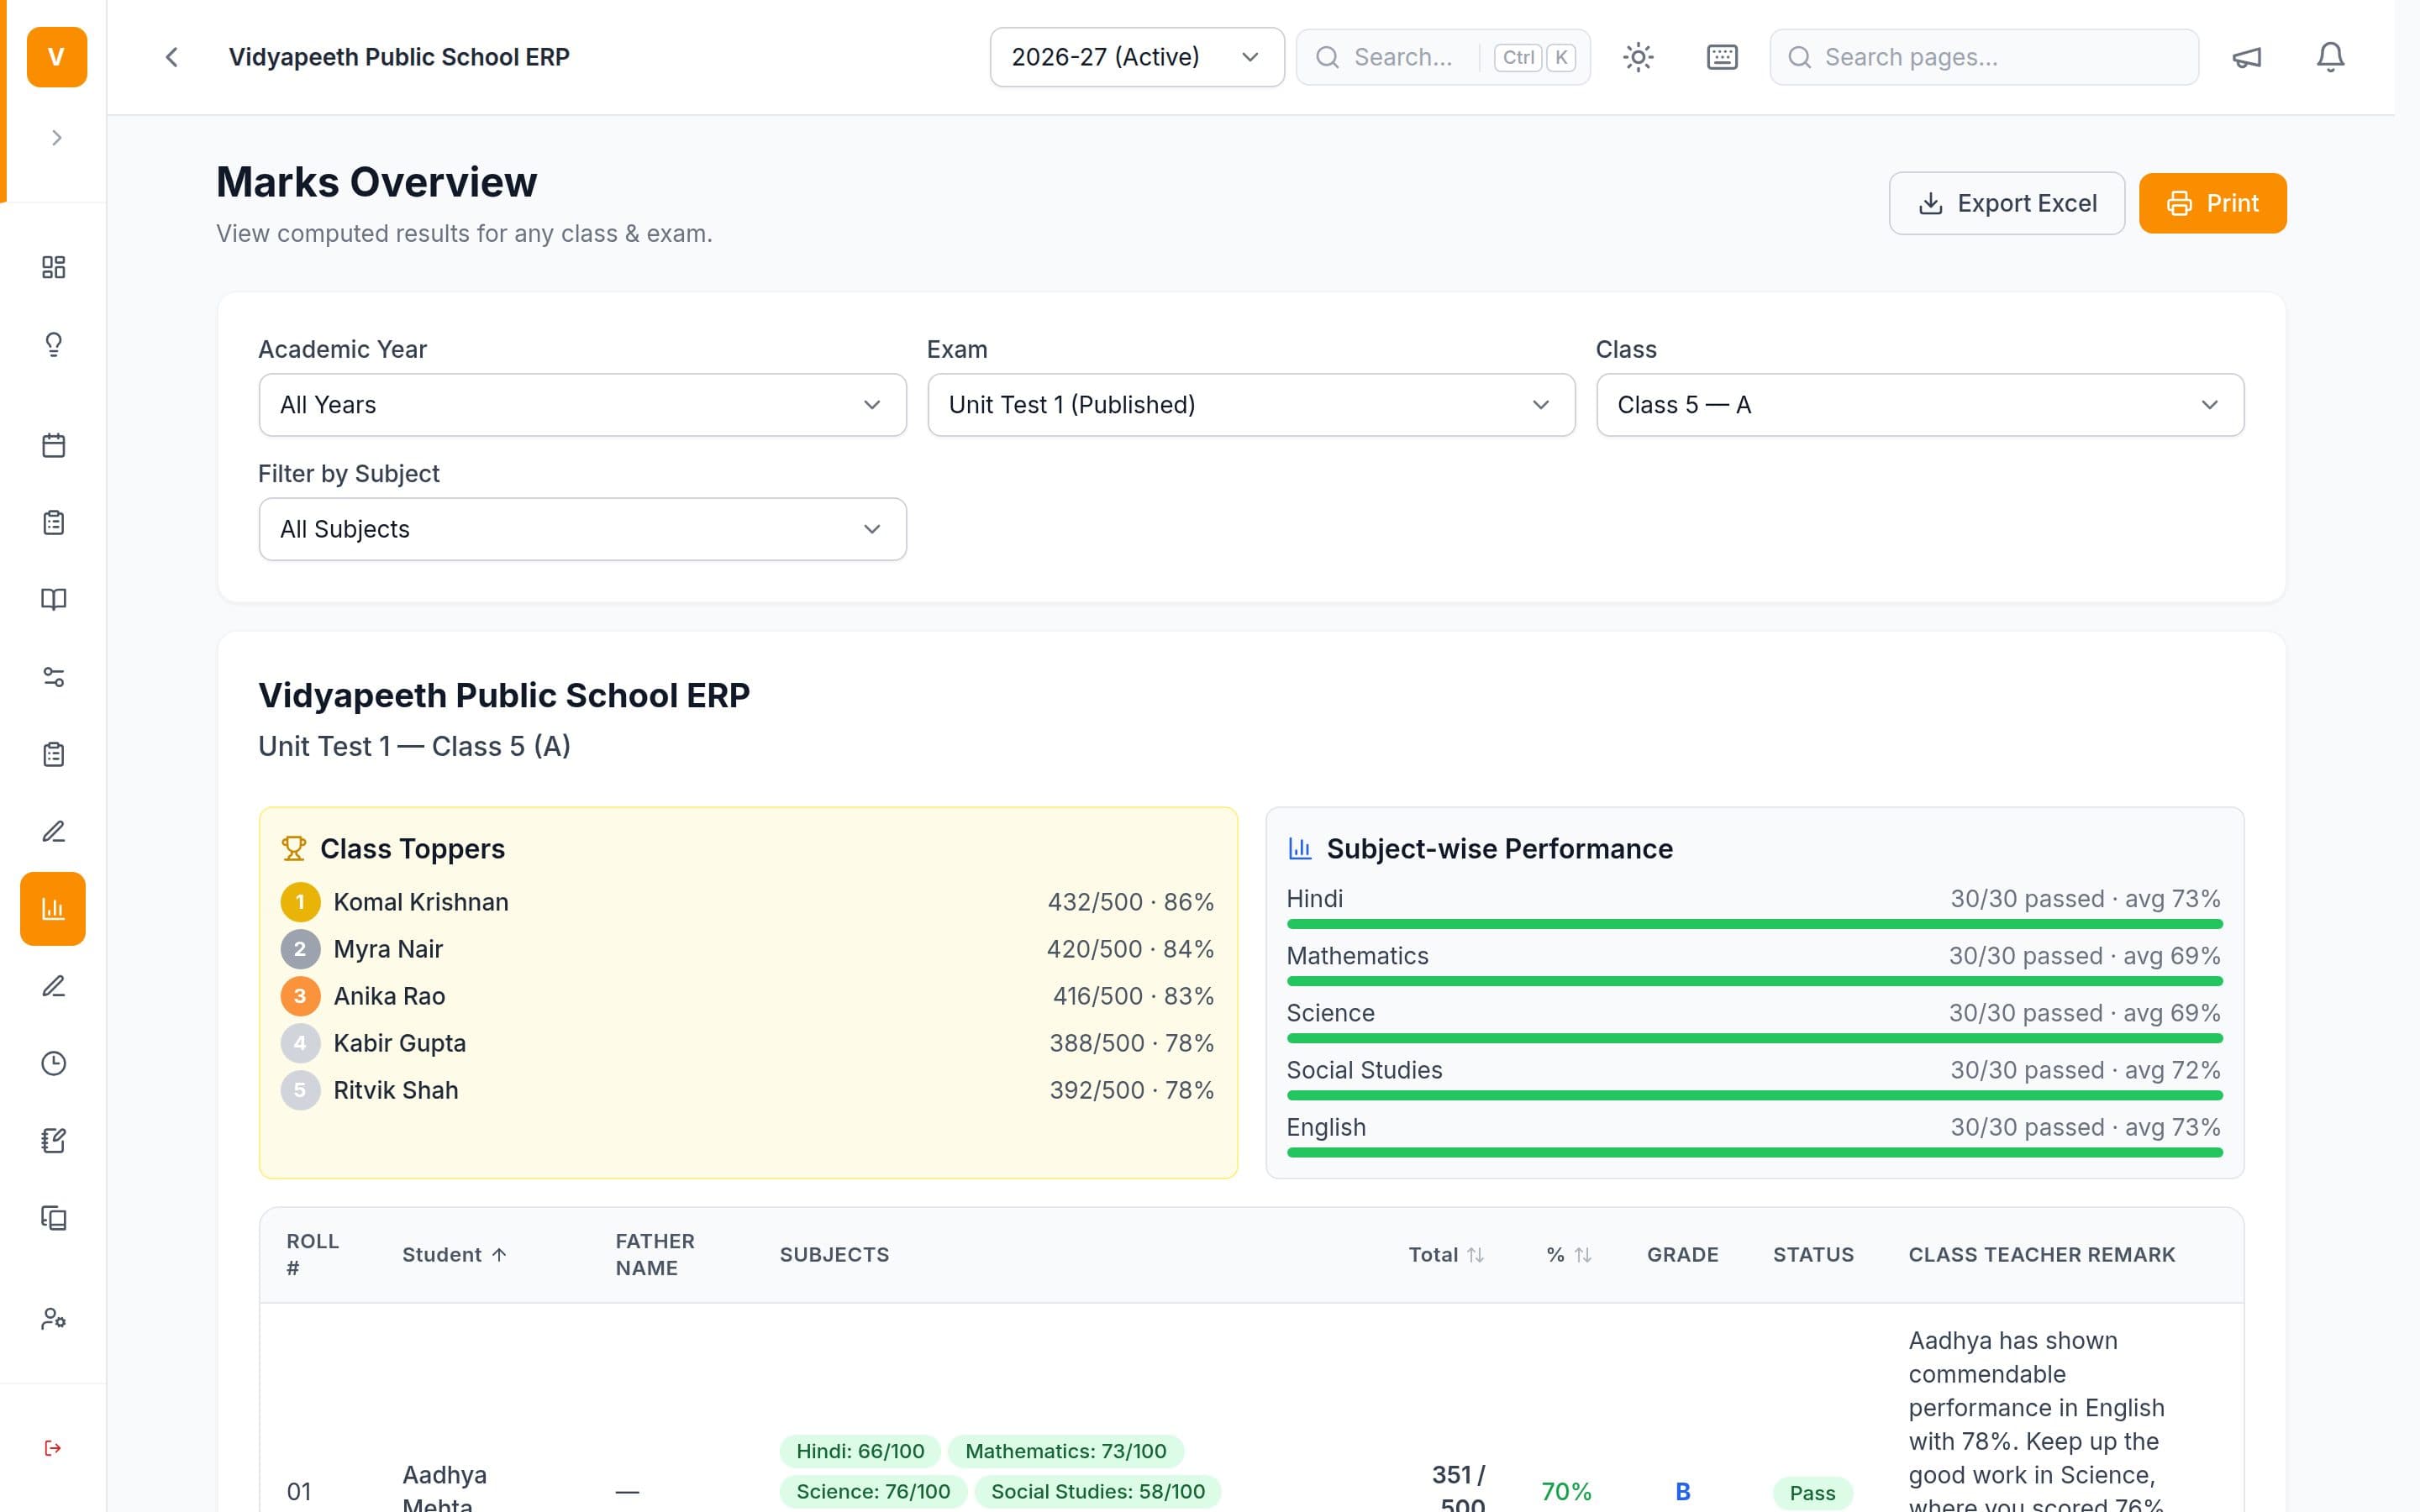This screenshot has height=1512, width=2420.
Task: Open the sliders settings icon in sidebar
Action: [54, 677]
